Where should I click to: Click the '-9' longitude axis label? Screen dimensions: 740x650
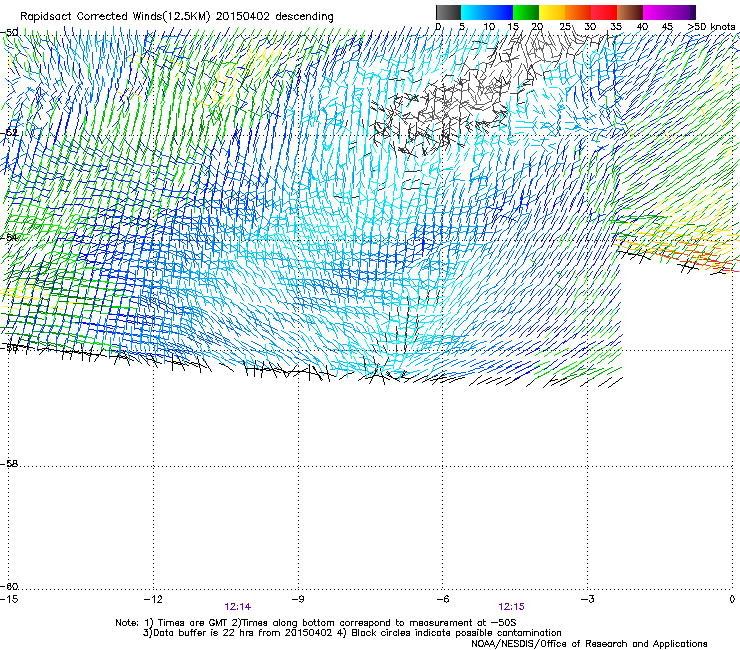298,599
